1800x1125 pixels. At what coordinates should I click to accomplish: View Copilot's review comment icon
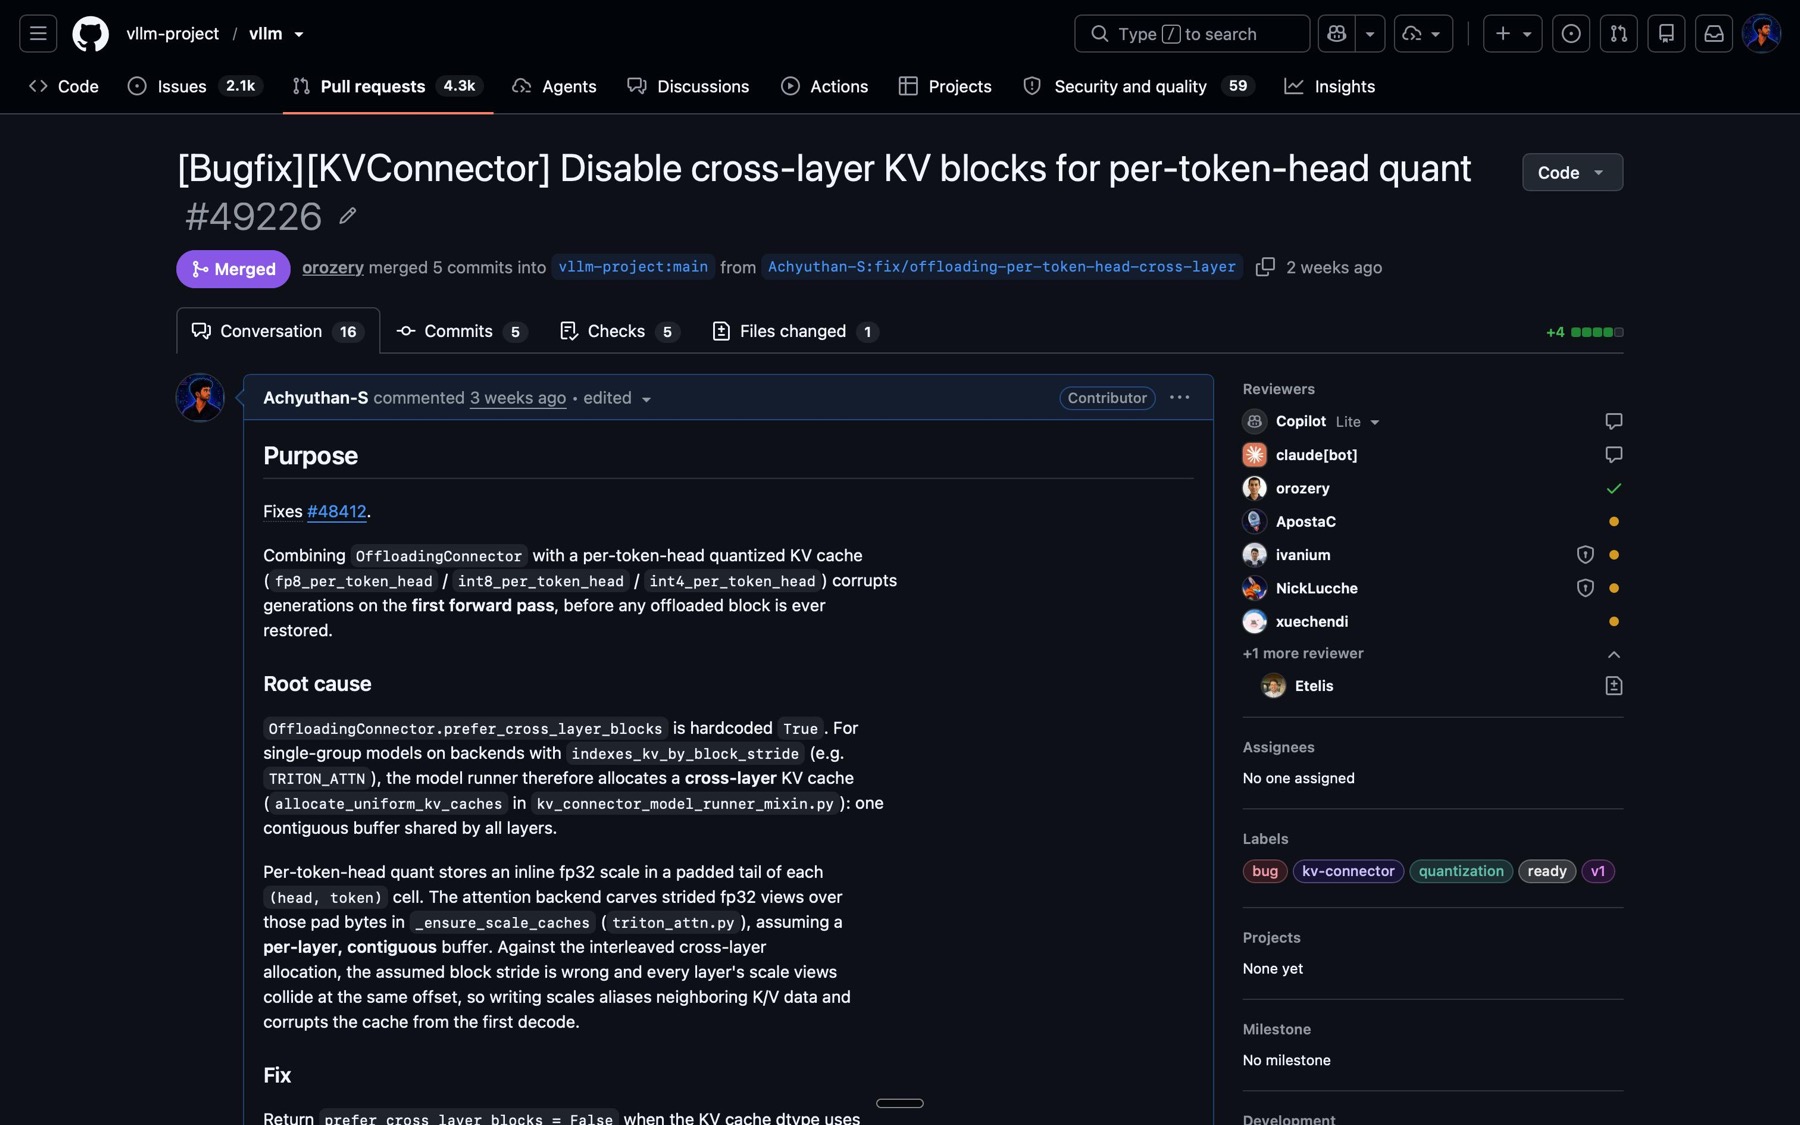point(1613,421)
